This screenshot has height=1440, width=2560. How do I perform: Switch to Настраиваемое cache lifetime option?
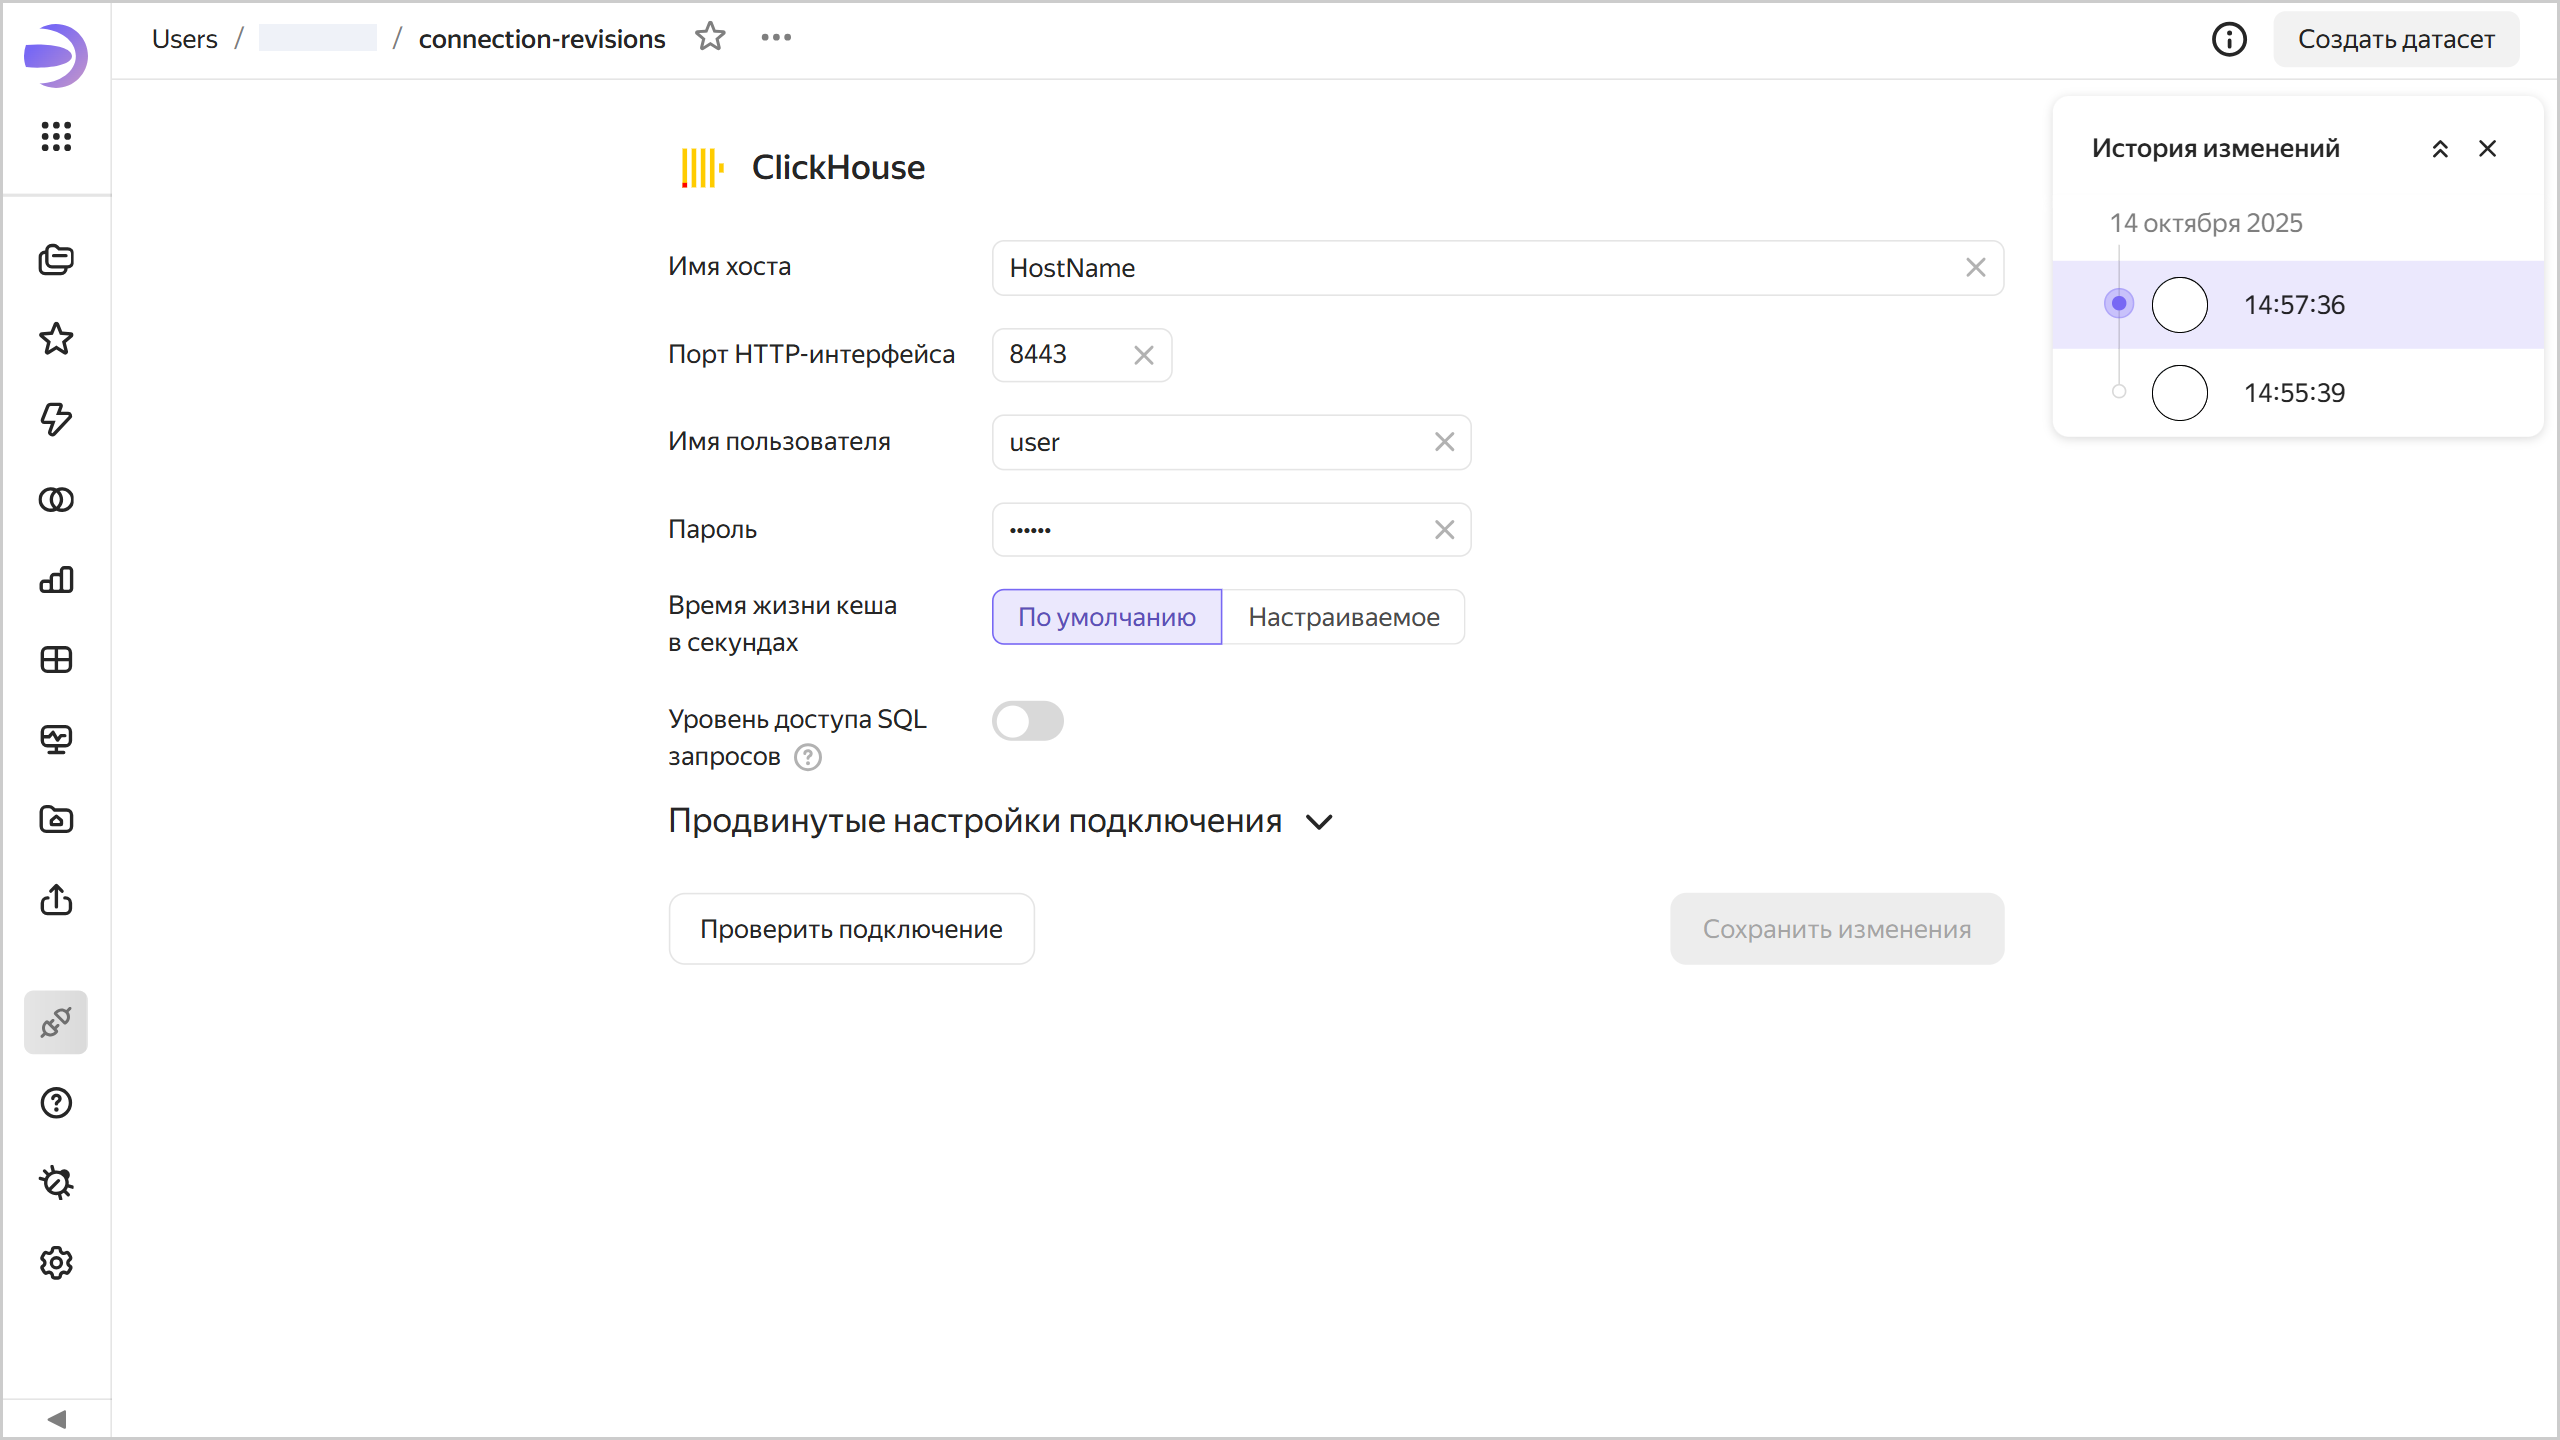[1343, 617]
